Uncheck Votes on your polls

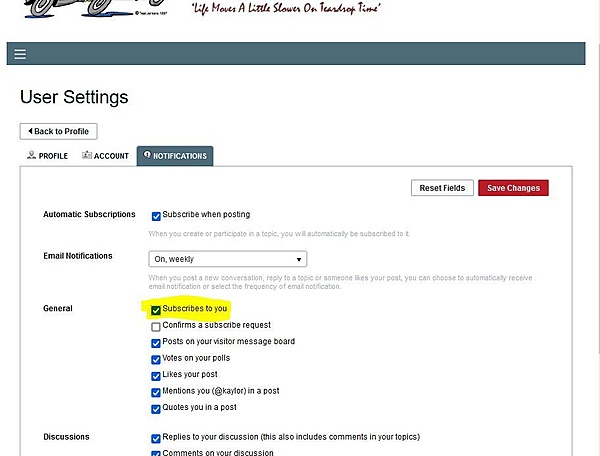[156, 359]
